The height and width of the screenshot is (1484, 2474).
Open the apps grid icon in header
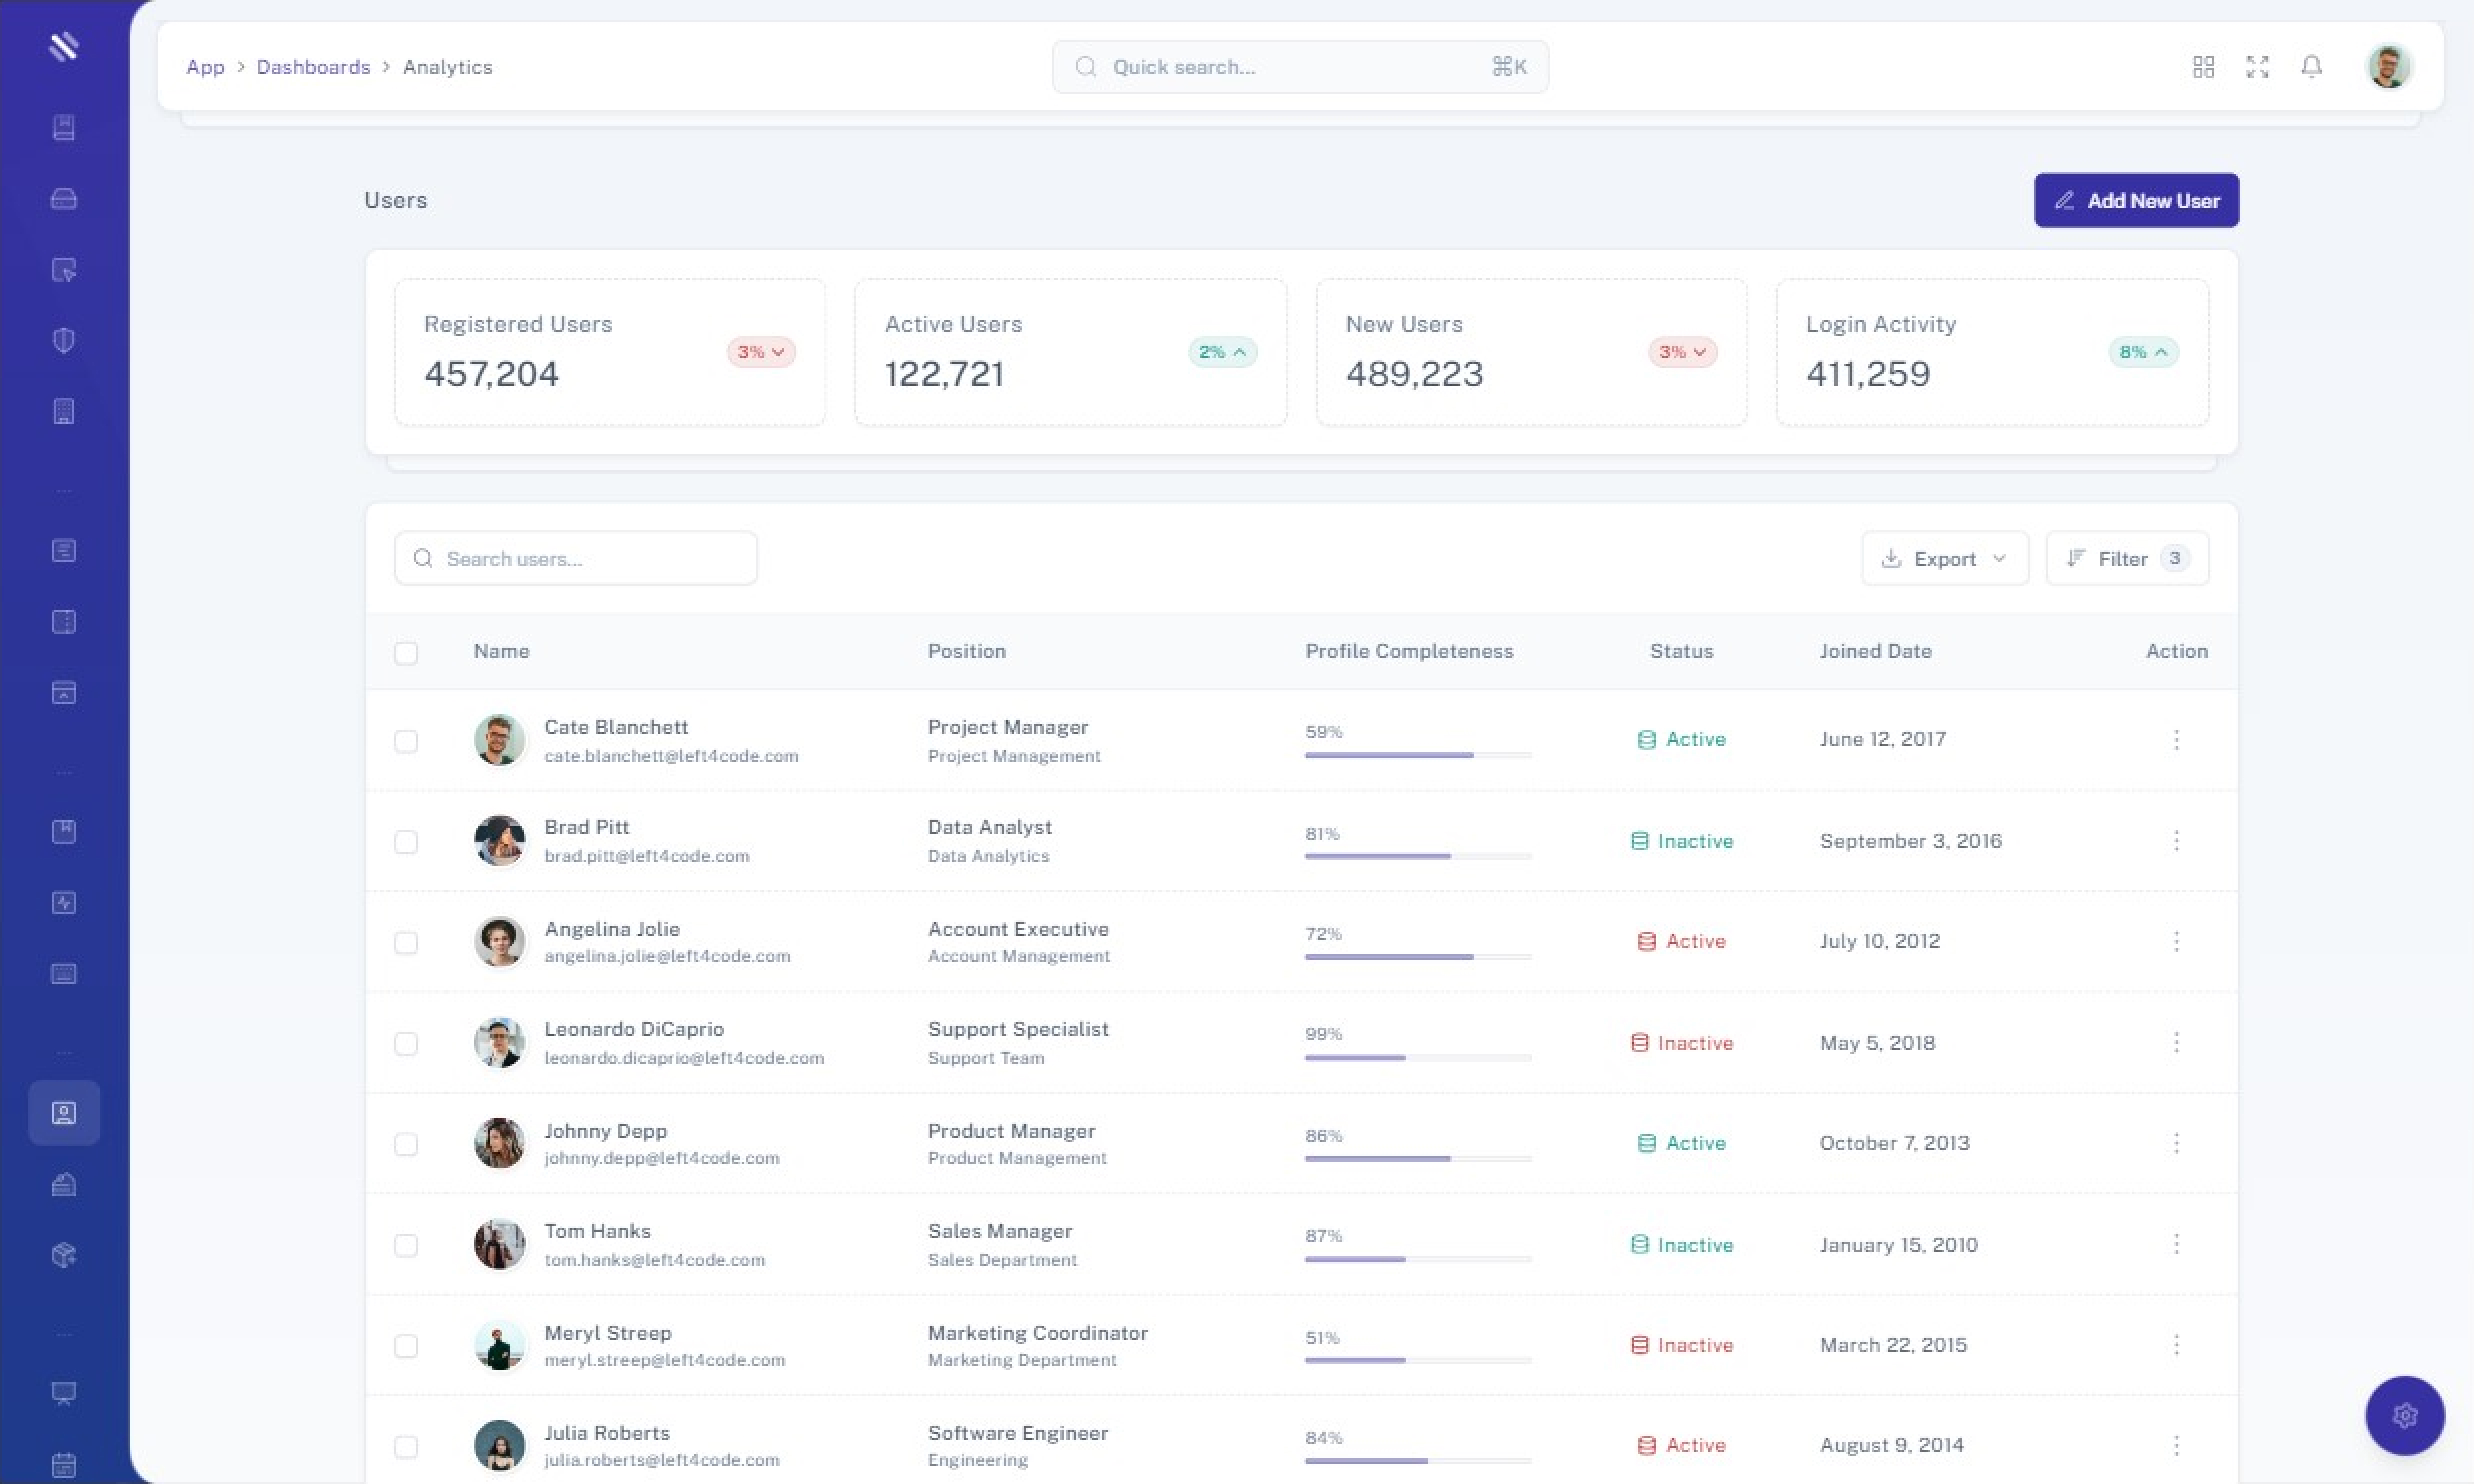[x=2203, y=67]
